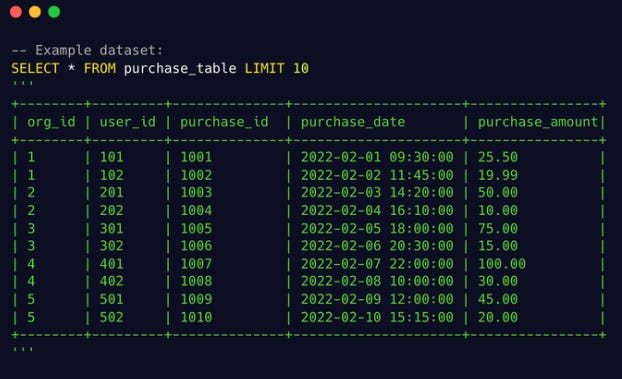Click purchase amount 30.00
The image size is (622, 379).
tap(497, 281)
